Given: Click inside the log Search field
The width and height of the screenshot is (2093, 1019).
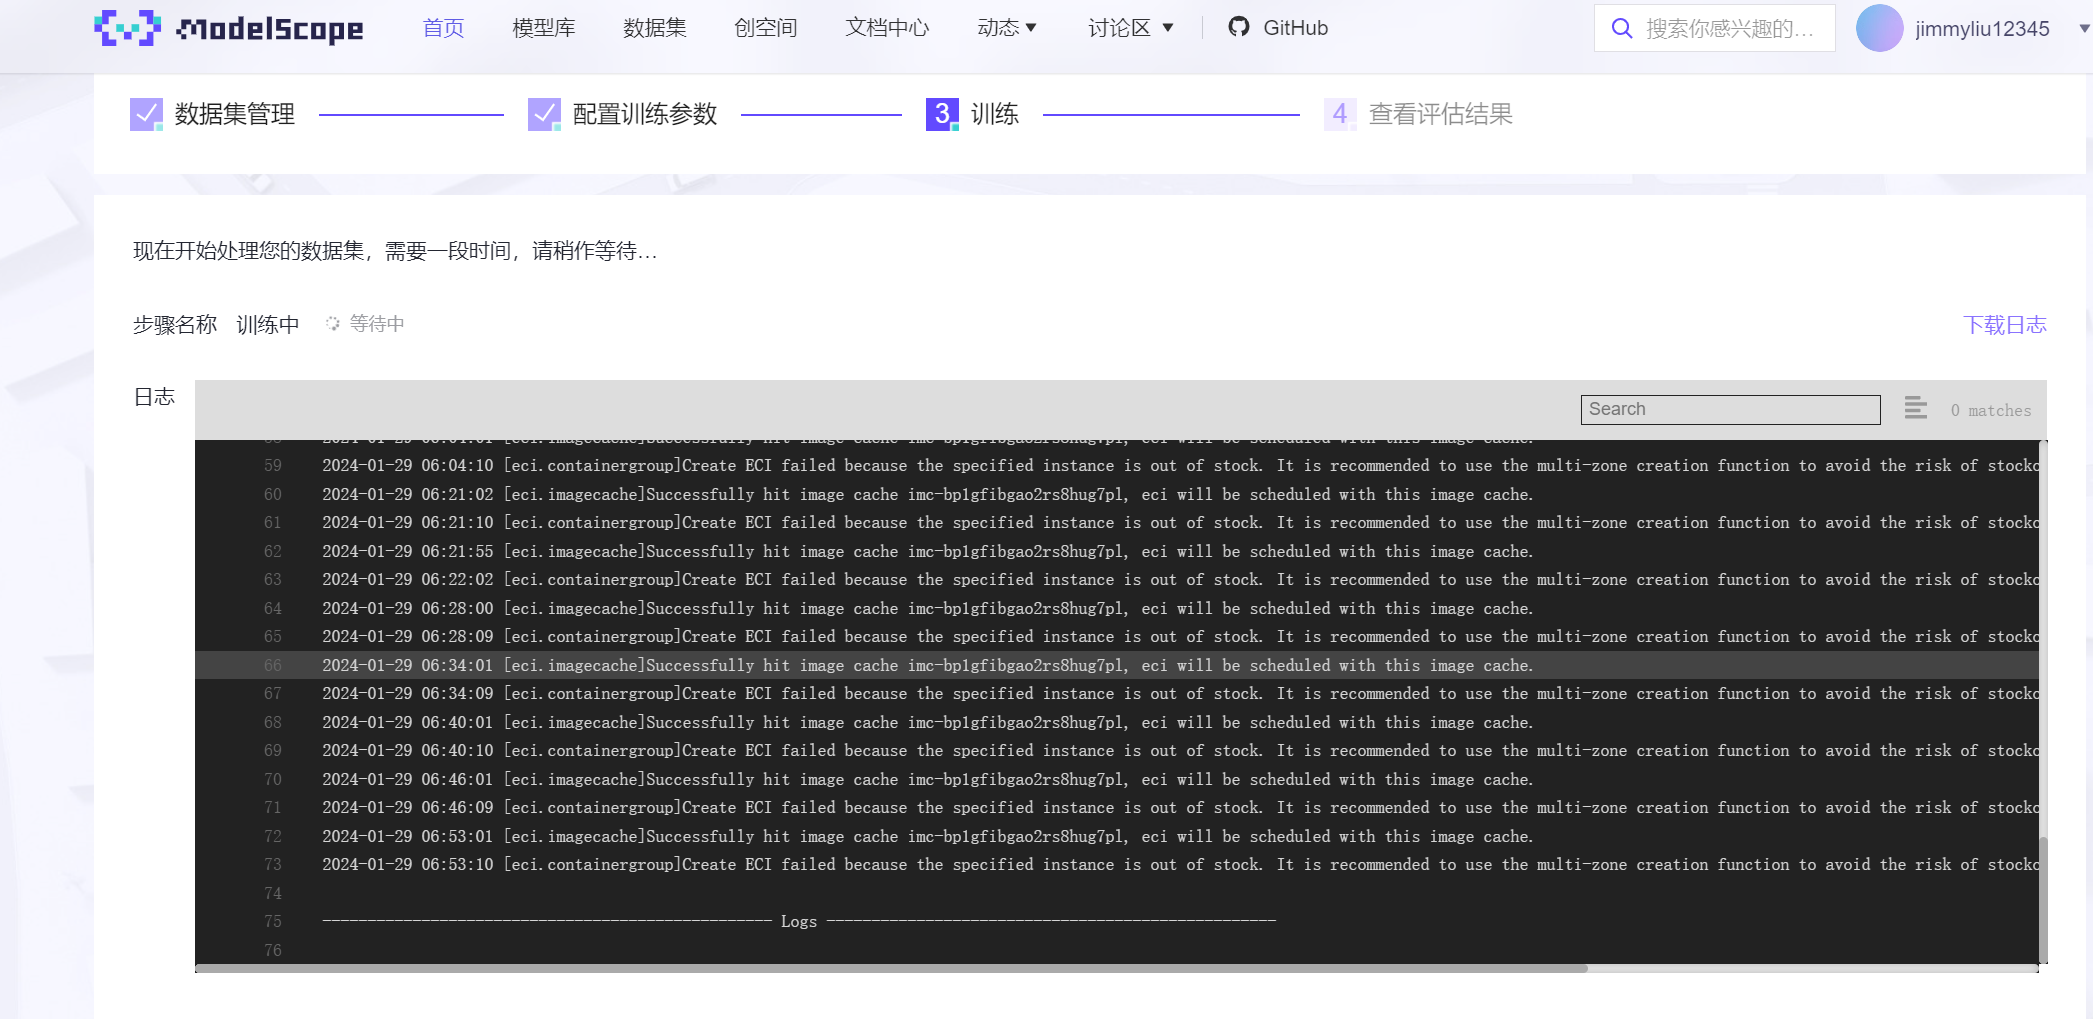Looking at the screenshot, I should 1730,409.
